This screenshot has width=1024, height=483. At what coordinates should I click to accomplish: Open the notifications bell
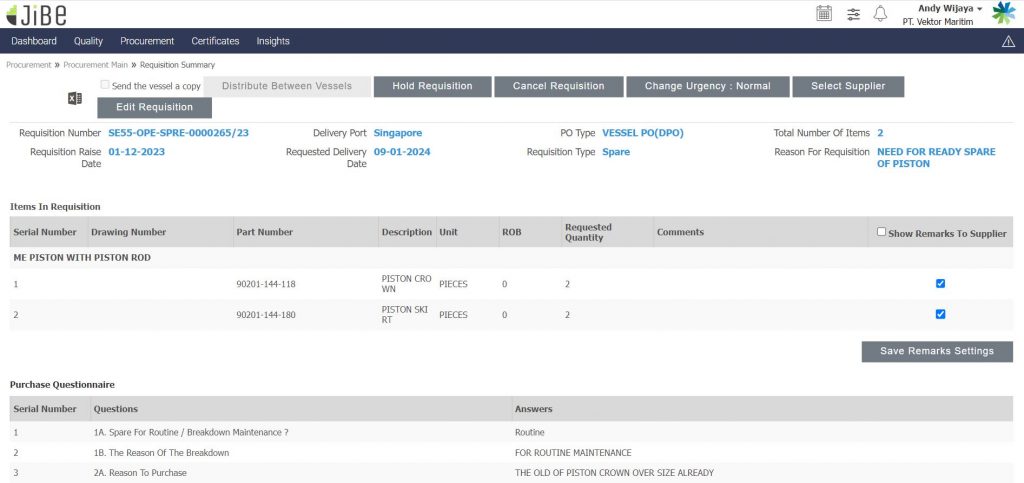tap(881, 14)
